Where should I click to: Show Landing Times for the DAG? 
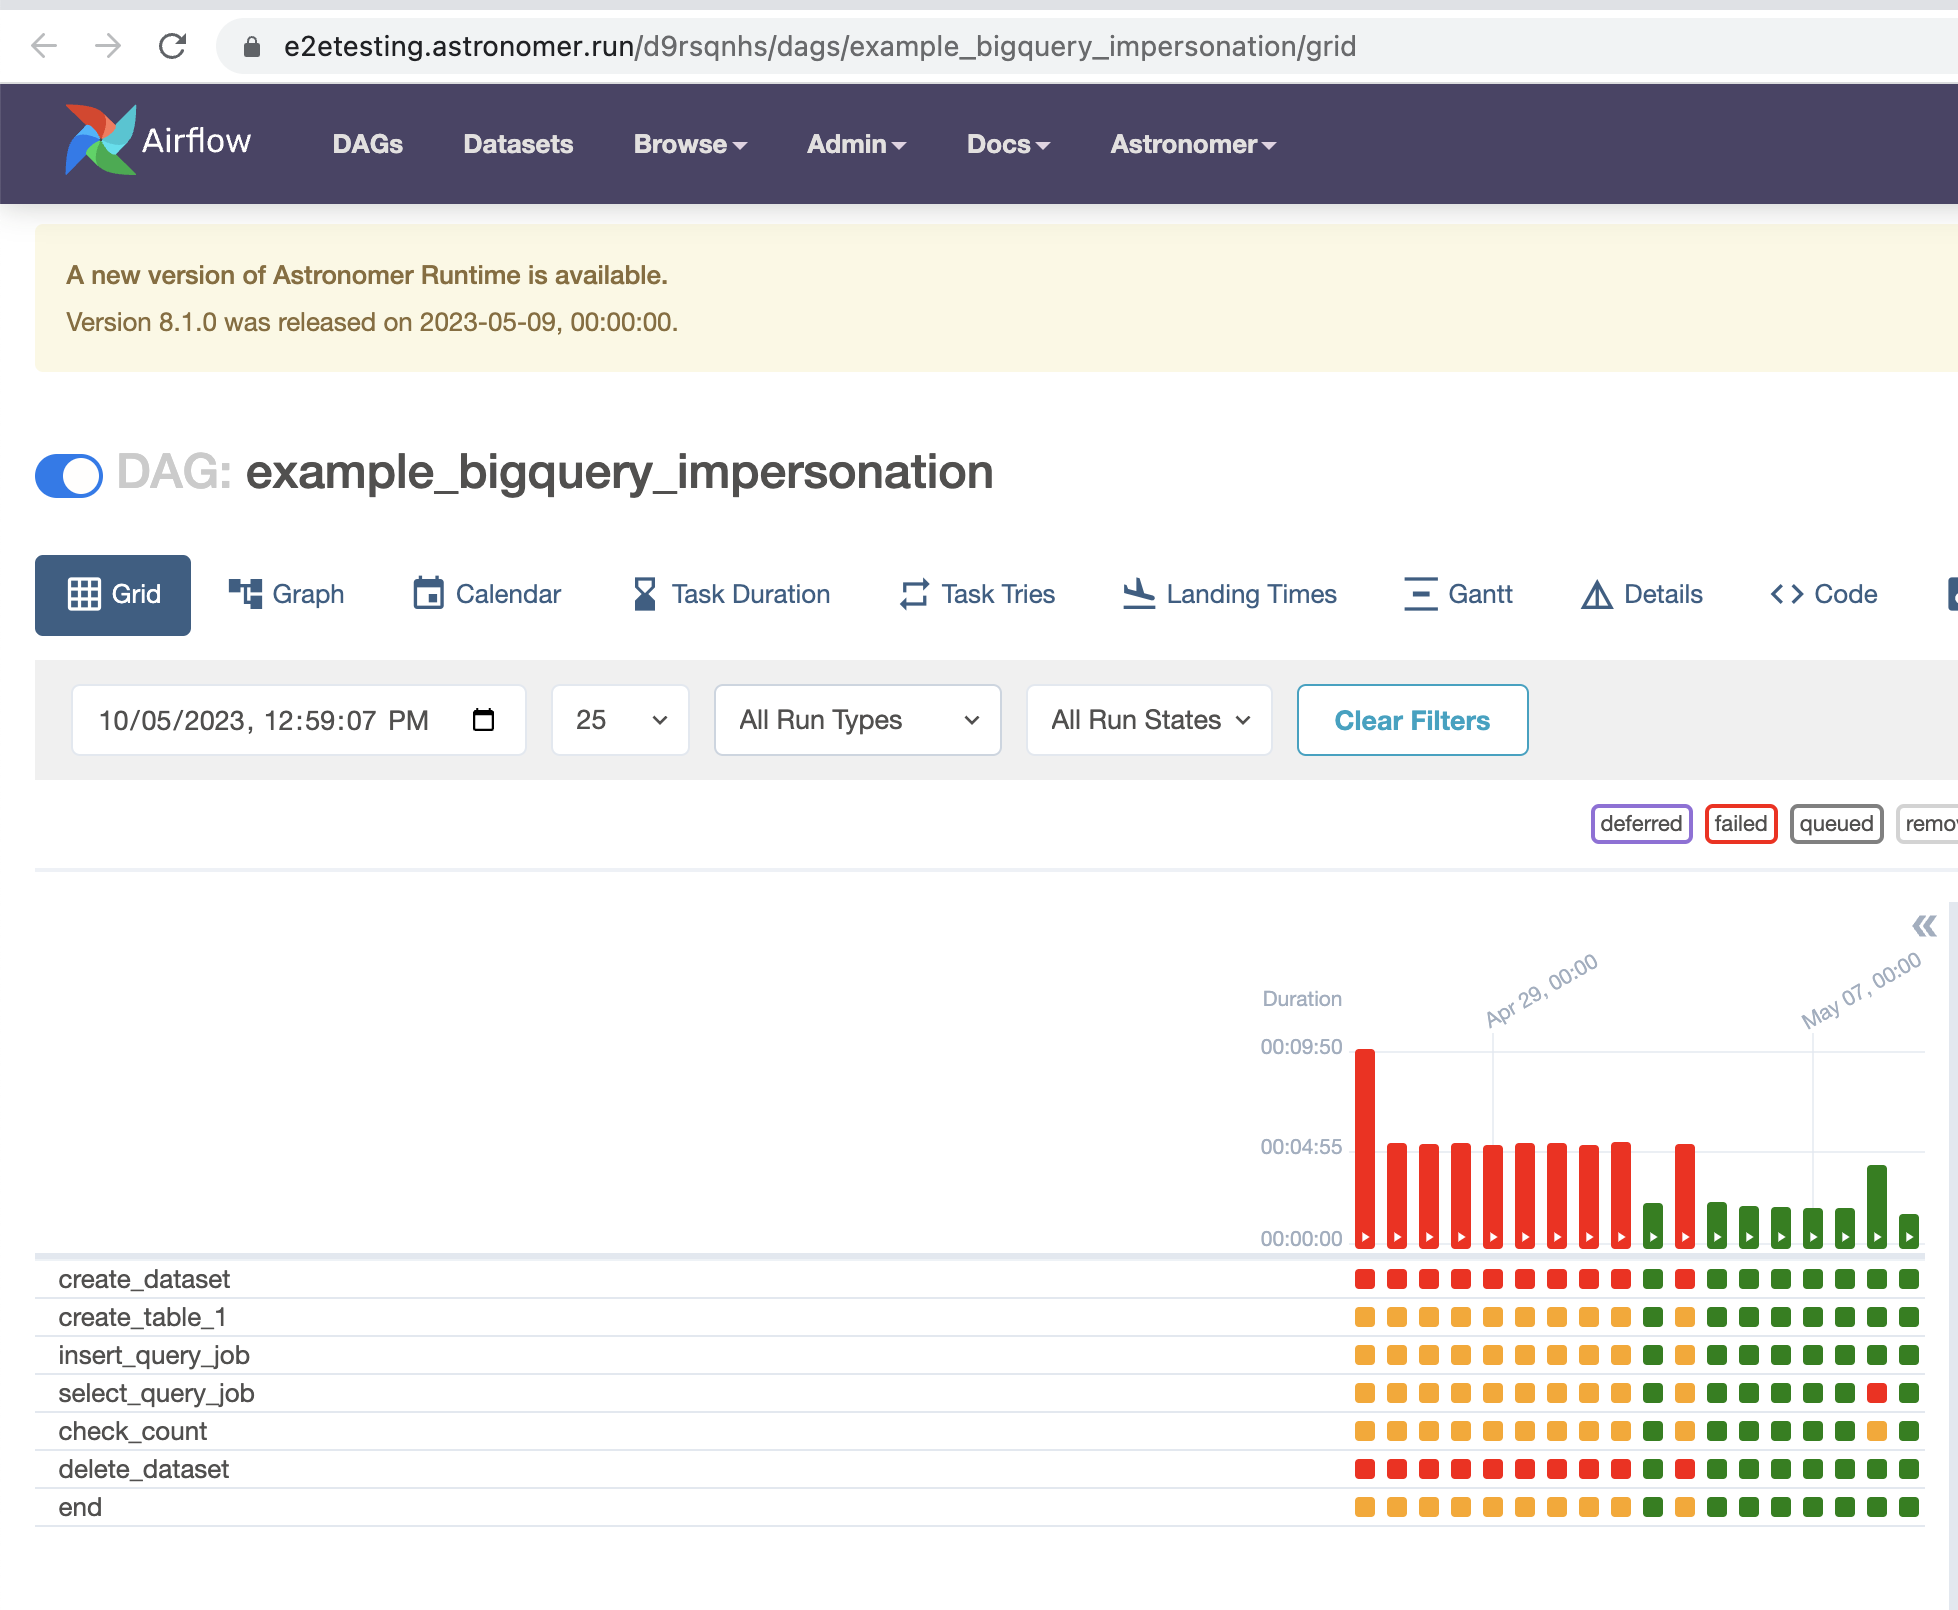[x=1230, y=594]
